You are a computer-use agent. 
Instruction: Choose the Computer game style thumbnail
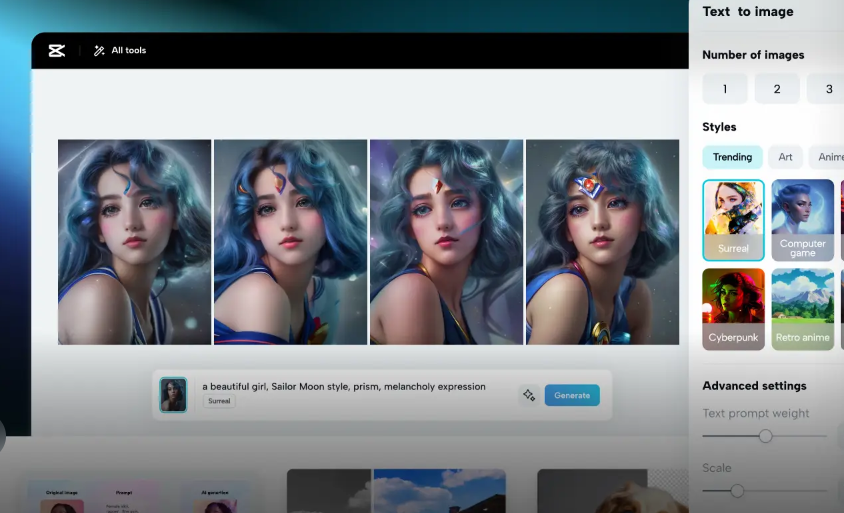[803, 220]
